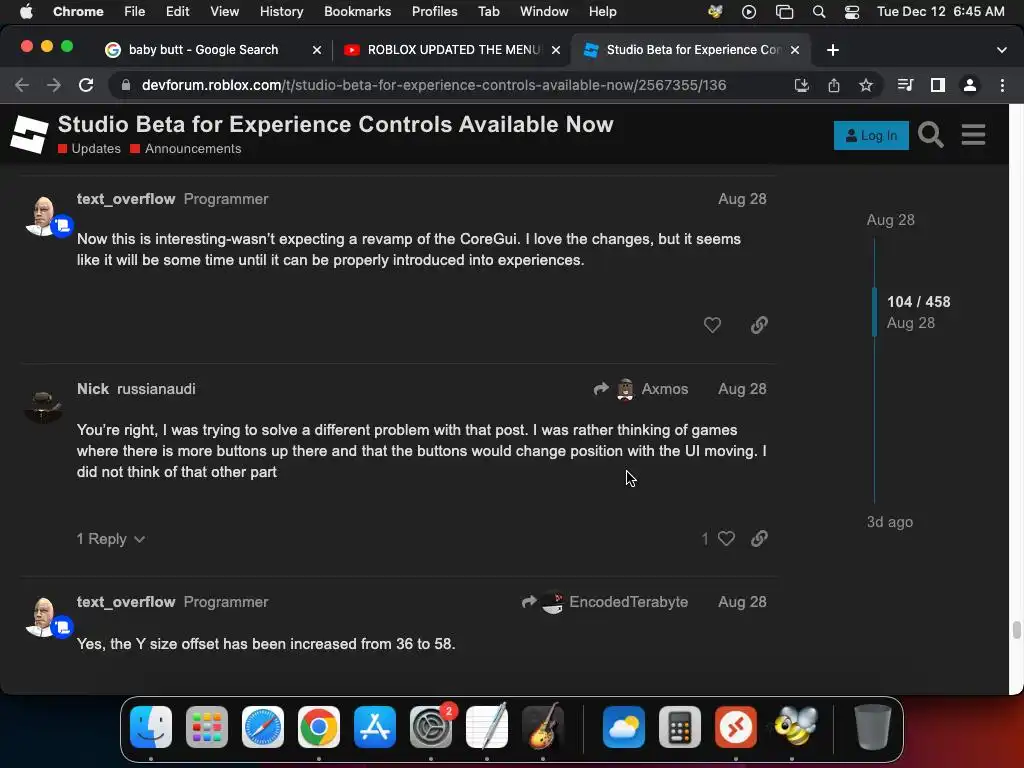Open the forum hamburger menu
The width and height of the screenshot is (1024, 768).
[973, 135]
